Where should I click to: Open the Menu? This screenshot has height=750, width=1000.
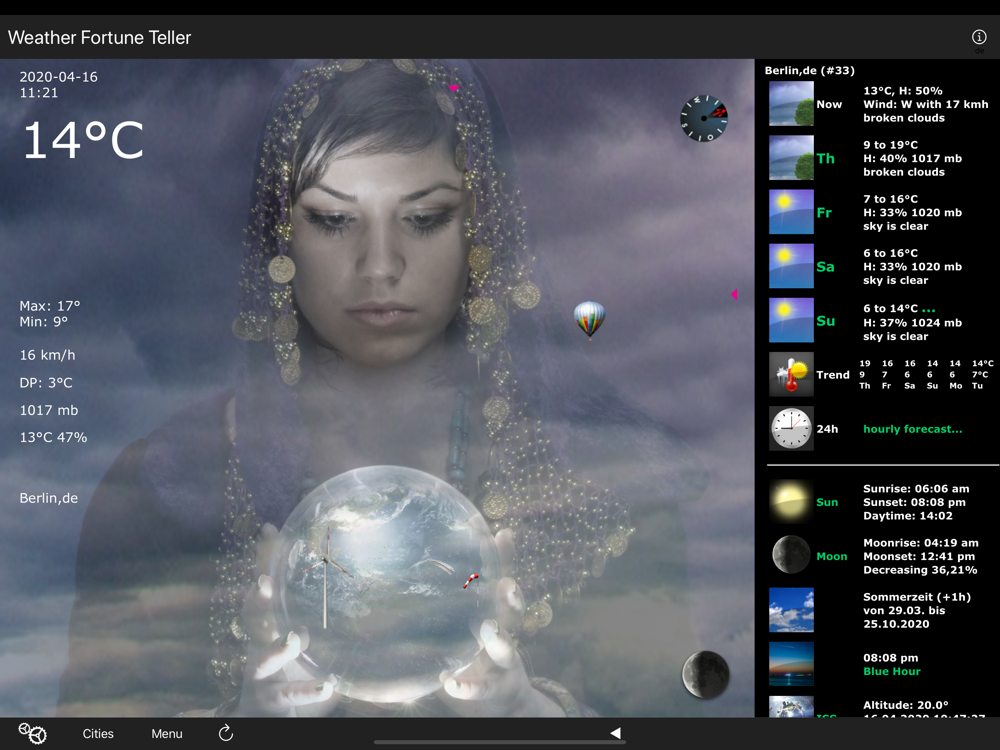coord(167,733)
